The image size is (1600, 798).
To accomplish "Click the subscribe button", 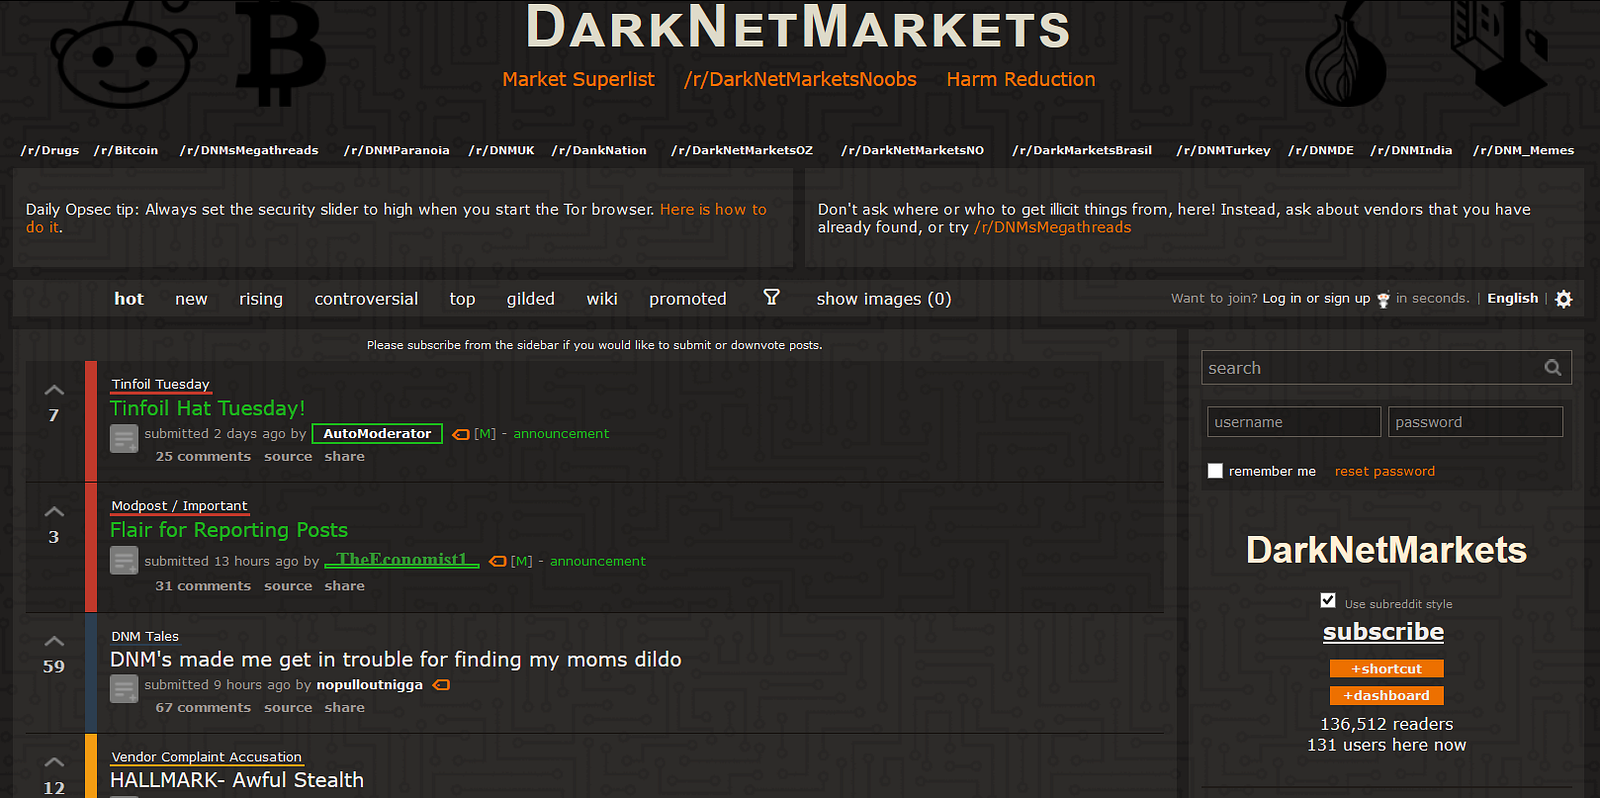I will point(1383,632).
